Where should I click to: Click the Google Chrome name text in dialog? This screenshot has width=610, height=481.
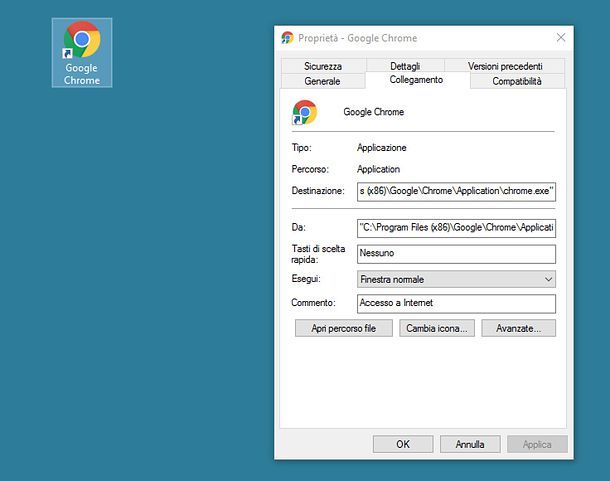[x=373, y=112]
